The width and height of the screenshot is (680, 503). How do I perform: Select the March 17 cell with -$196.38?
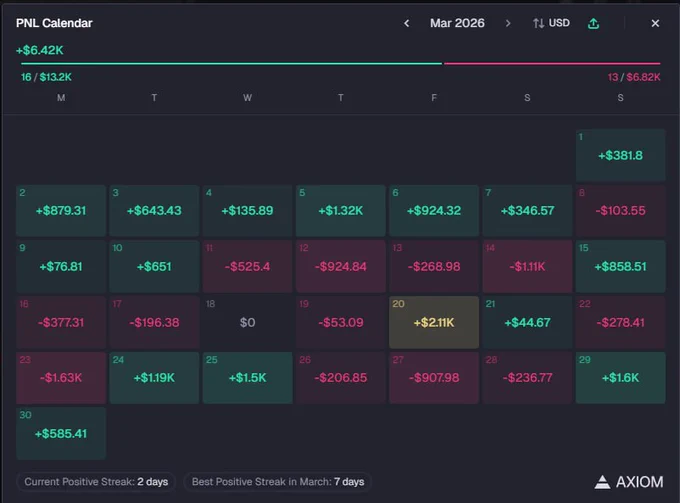[154, 322]
